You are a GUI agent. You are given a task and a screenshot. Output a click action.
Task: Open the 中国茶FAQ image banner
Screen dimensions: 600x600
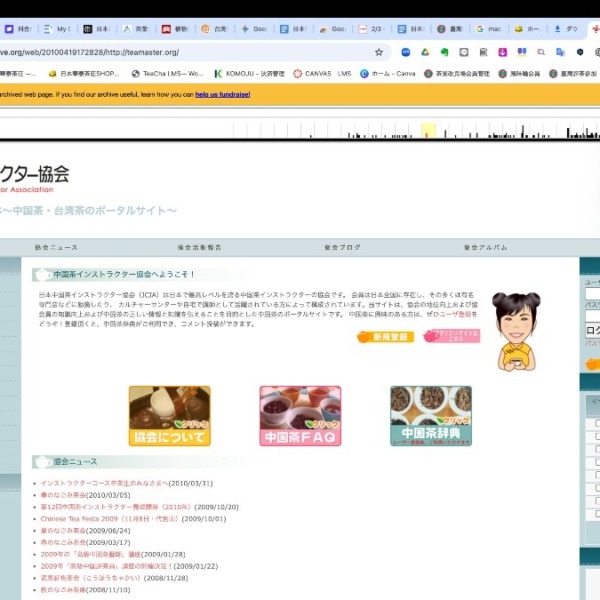pos(300,415)
